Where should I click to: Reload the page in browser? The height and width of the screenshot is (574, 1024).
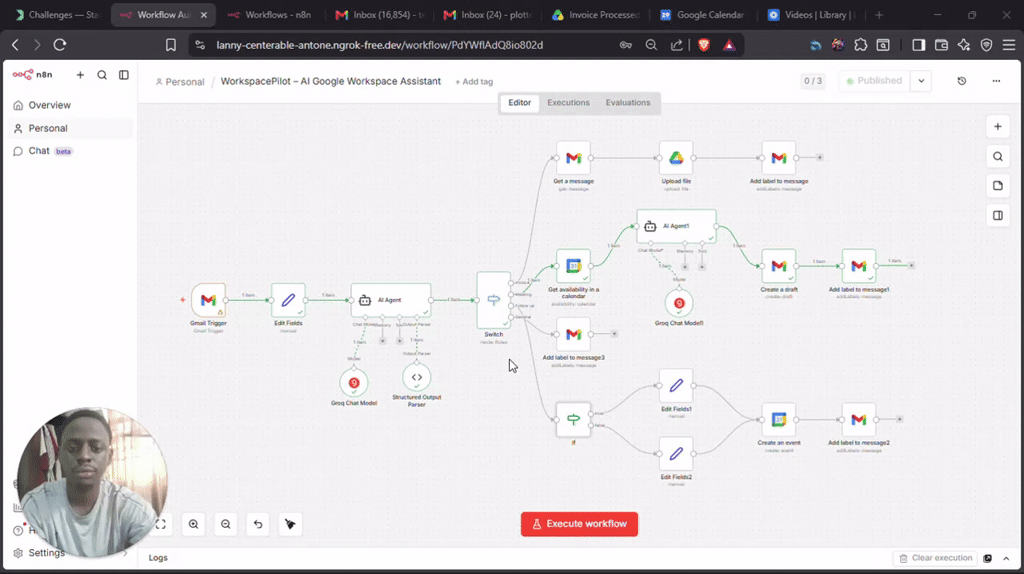pos(60,45)
